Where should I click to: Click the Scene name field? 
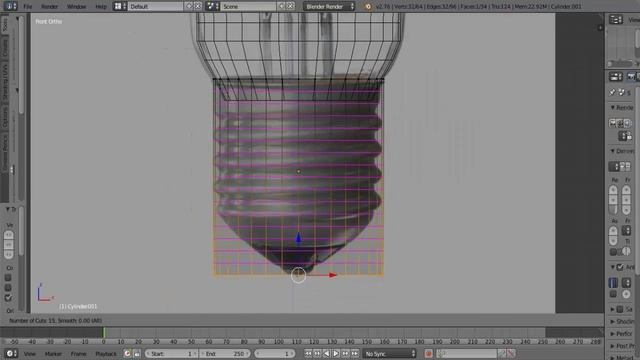point(248,7)
